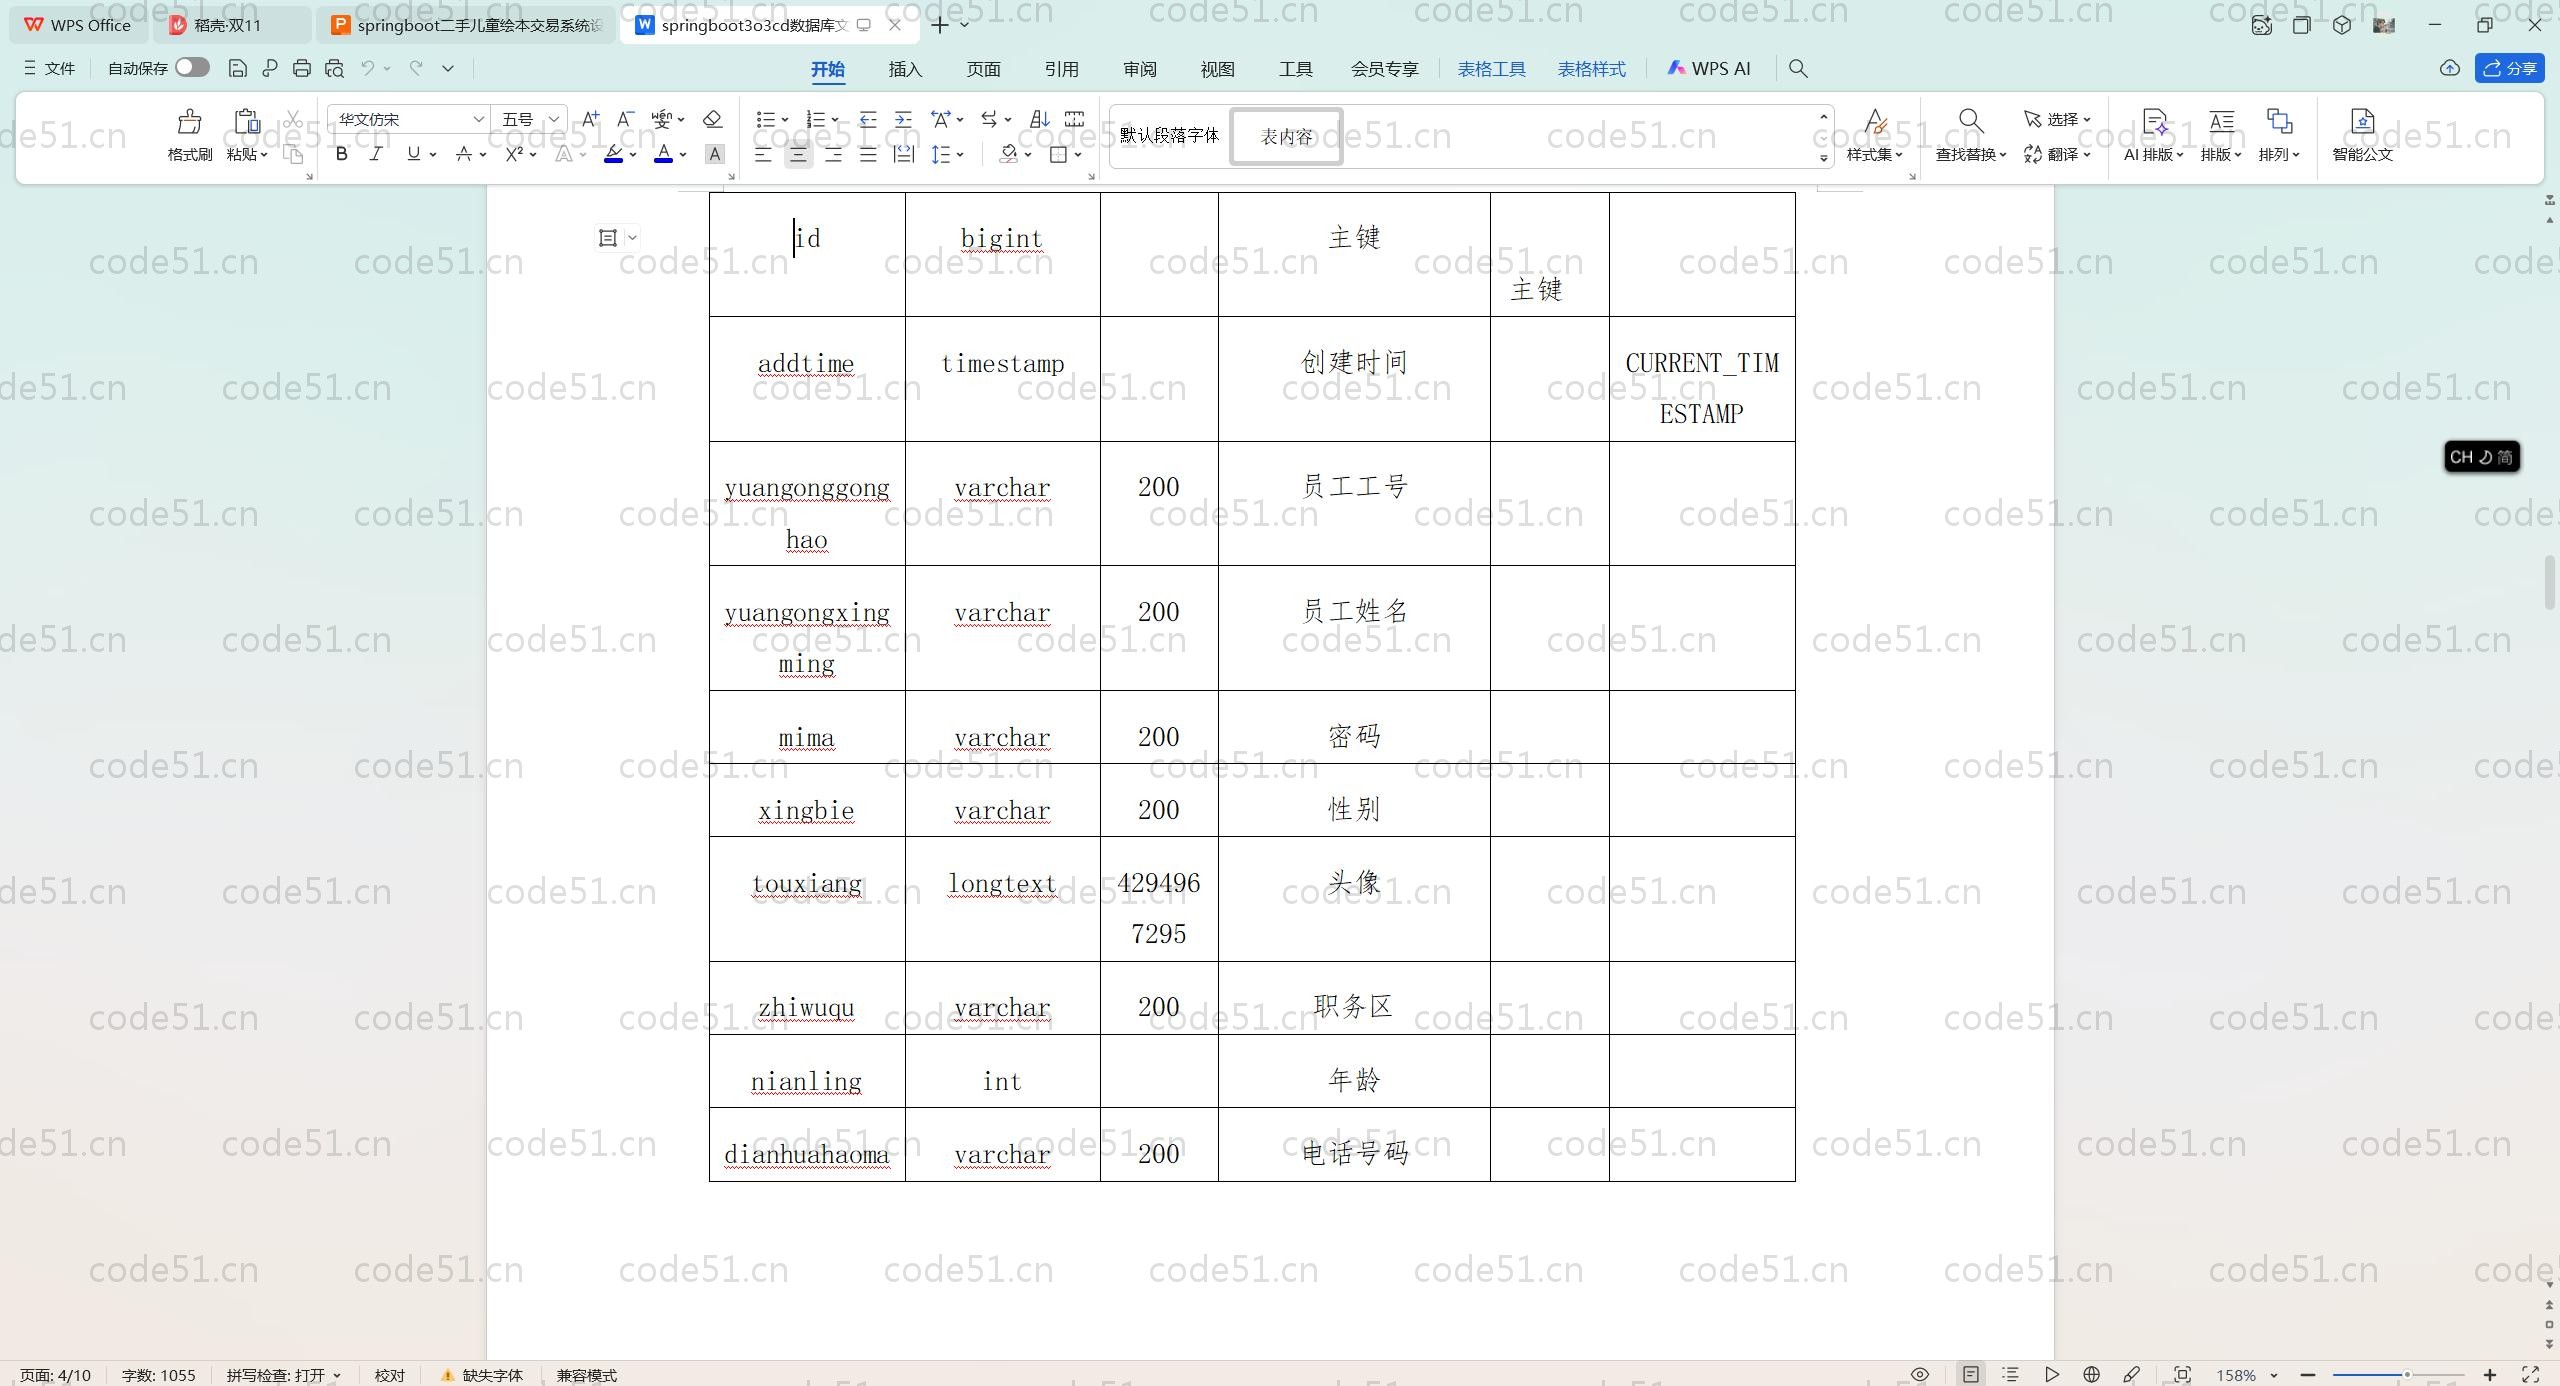
Task: Click the bold B button
Action: tap(342, 154)
